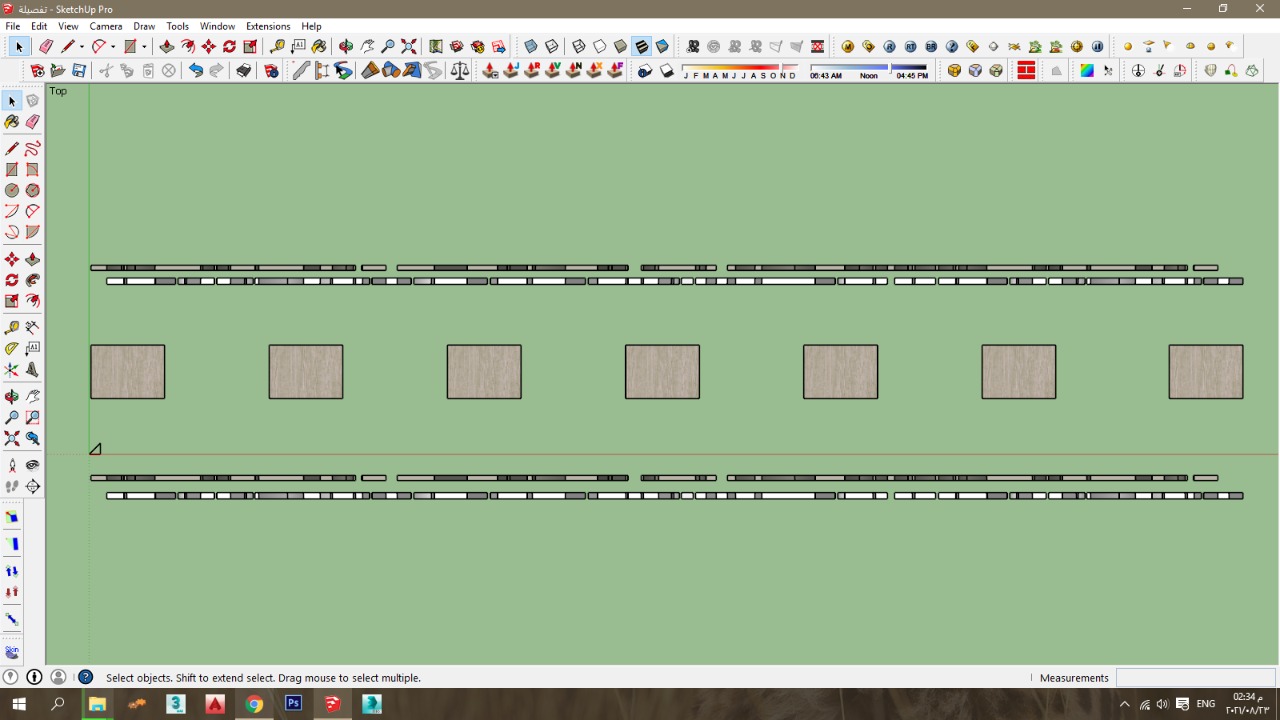Select the Push/Pull tool in top toolbar
The image size is (1280, 720).
tap(166, 47)
